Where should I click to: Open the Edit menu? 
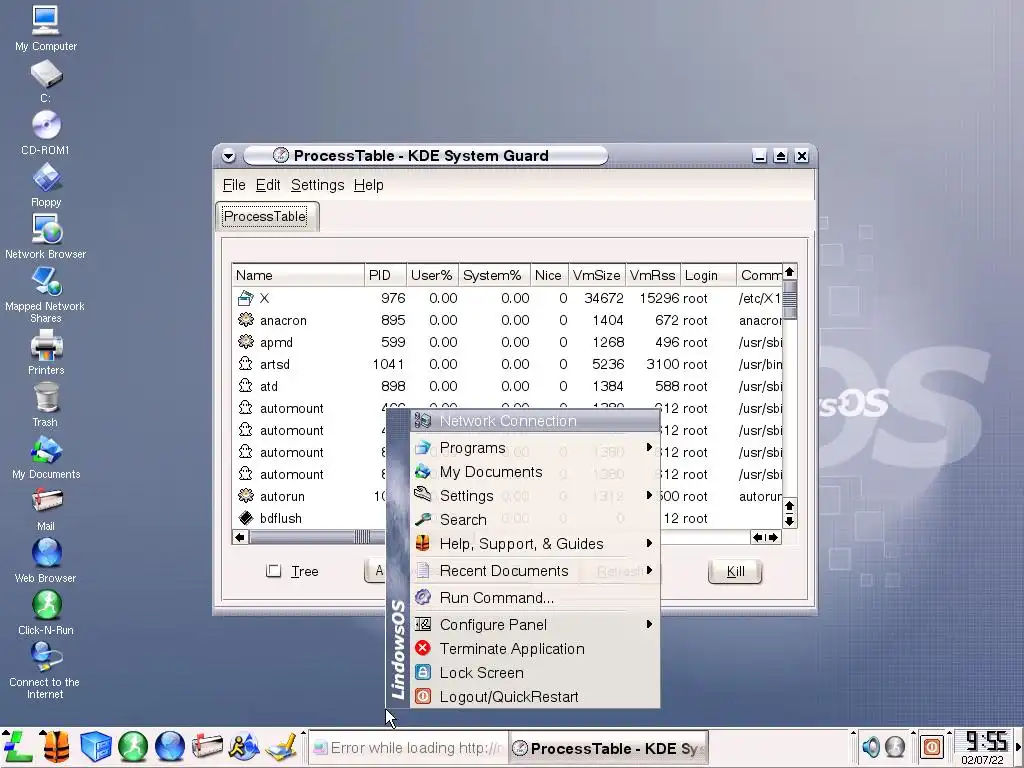tap(268, 185)
